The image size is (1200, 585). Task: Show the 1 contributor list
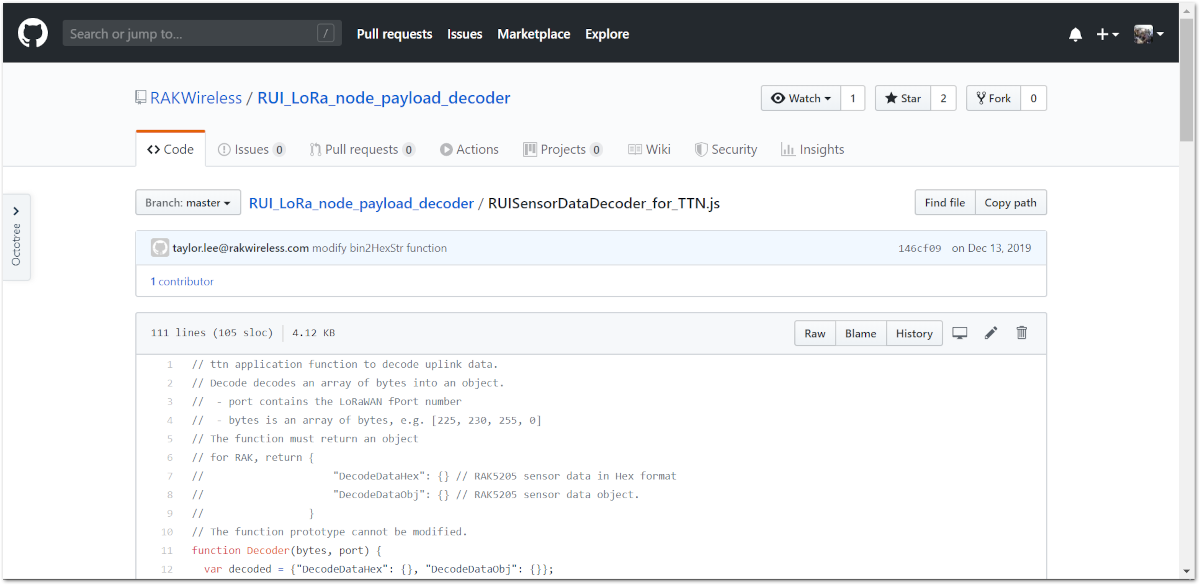coord(182,281)
